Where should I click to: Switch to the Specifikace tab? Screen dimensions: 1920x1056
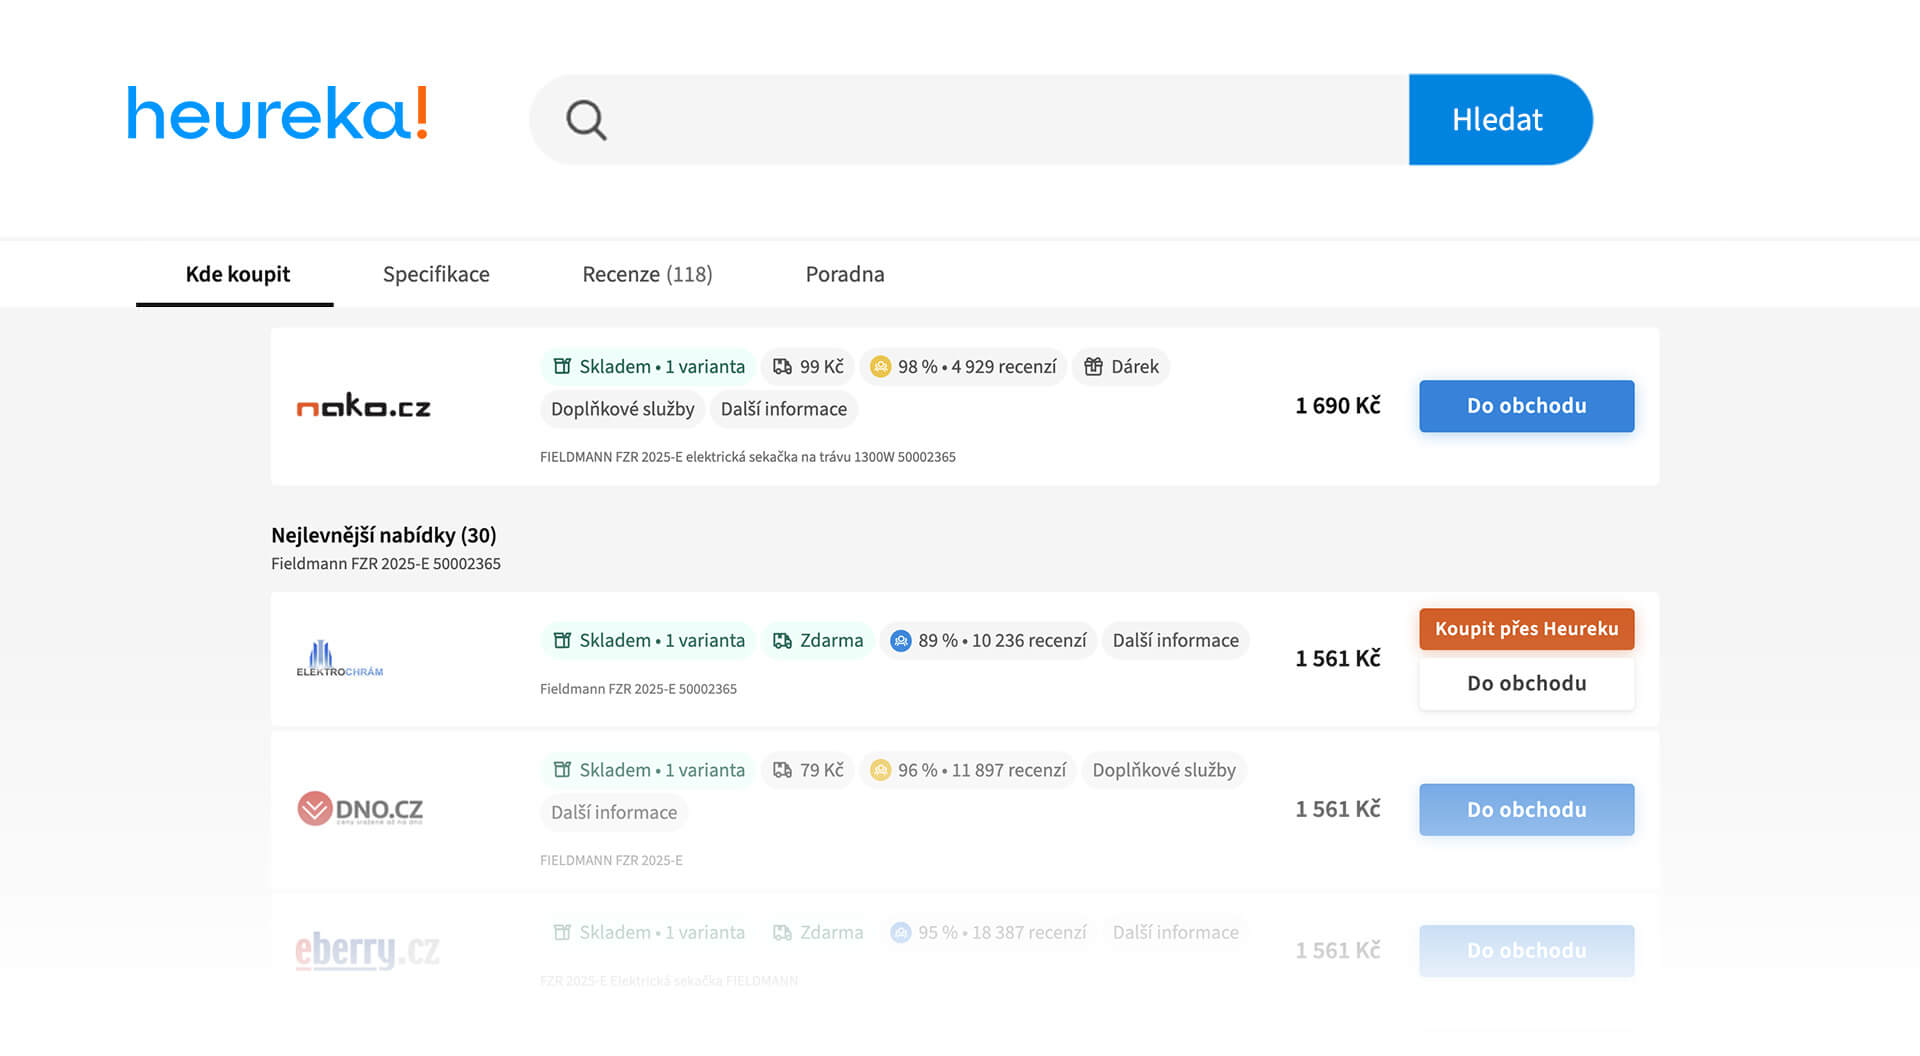[436, 274]
